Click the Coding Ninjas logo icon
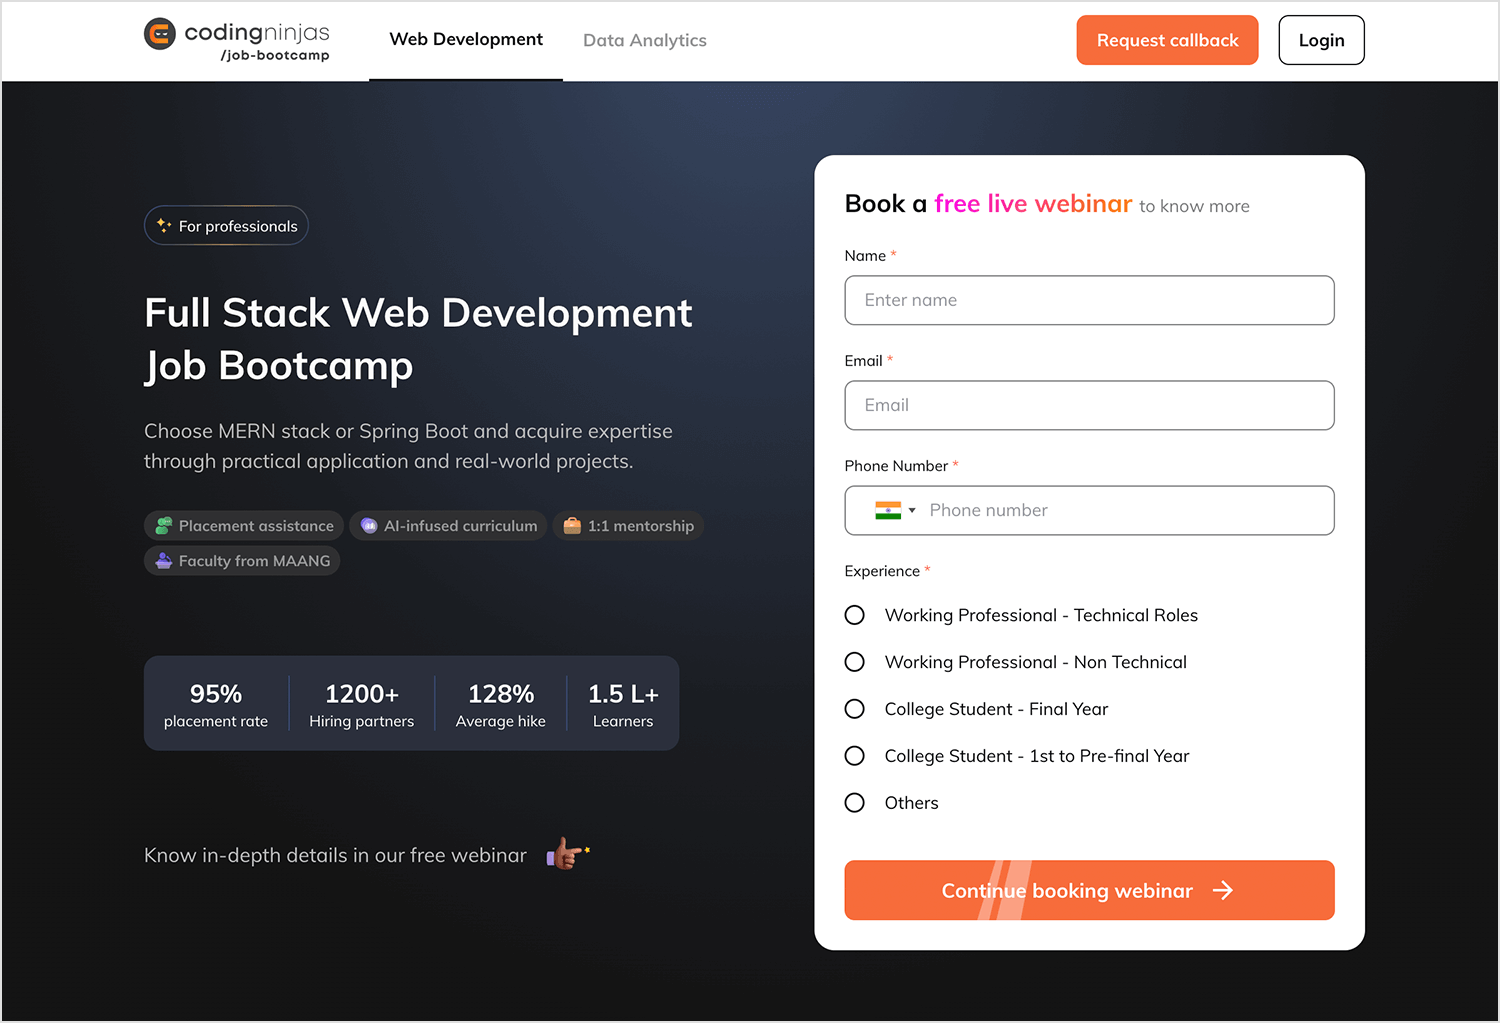The width and height of the screenshot is (1500, 1023). click(160, 34)
